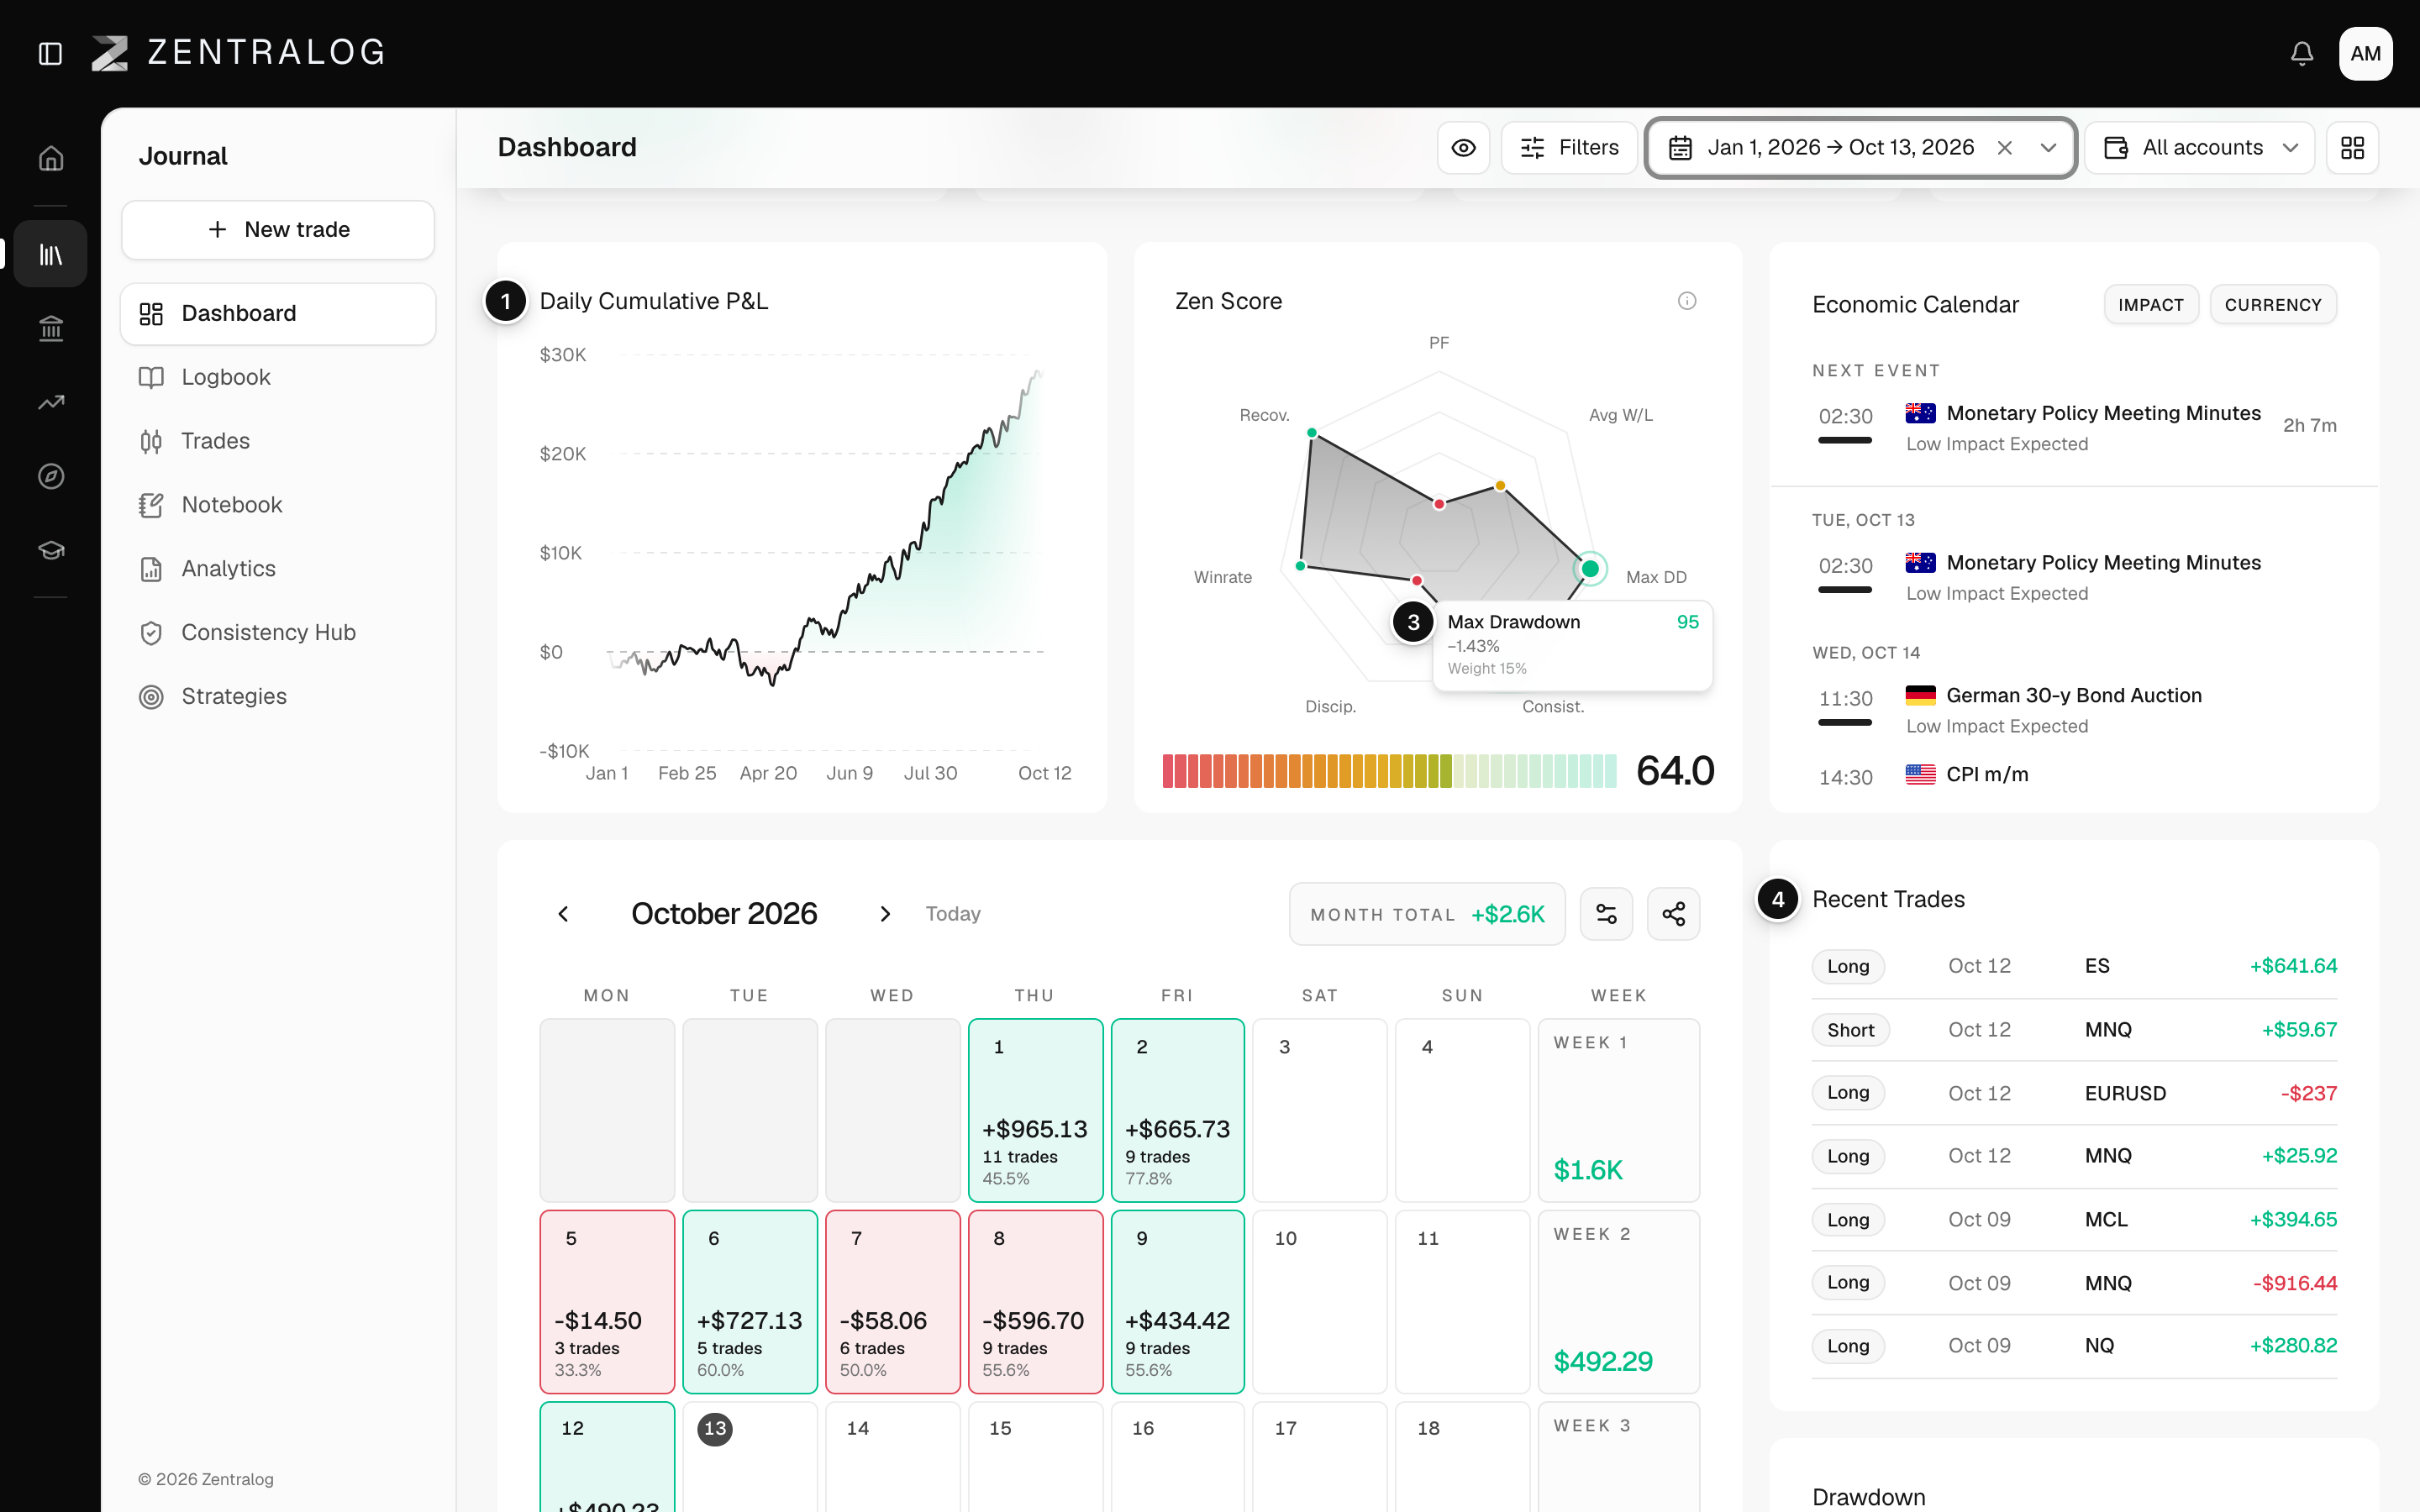Go to the Home rail icon

click(x=51, y=158)
